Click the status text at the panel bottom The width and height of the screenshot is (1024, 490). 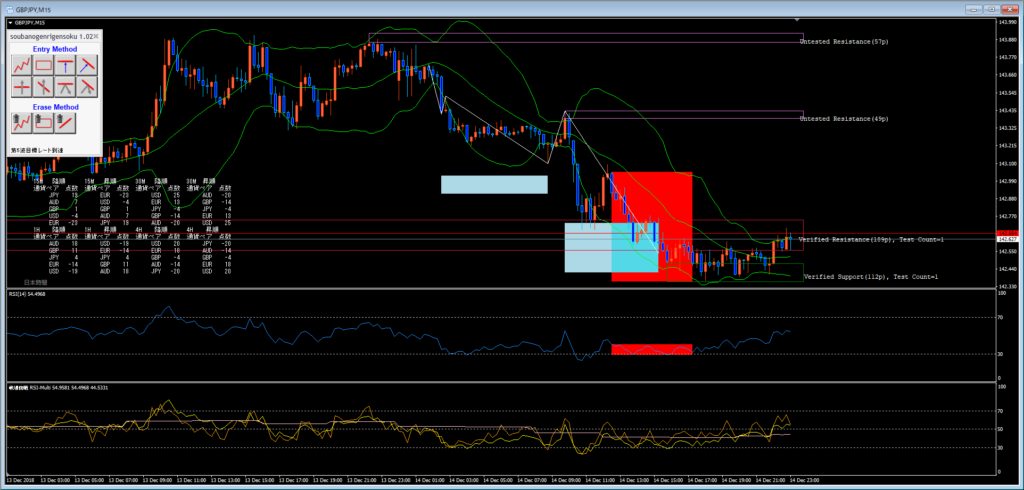[37, 150]
